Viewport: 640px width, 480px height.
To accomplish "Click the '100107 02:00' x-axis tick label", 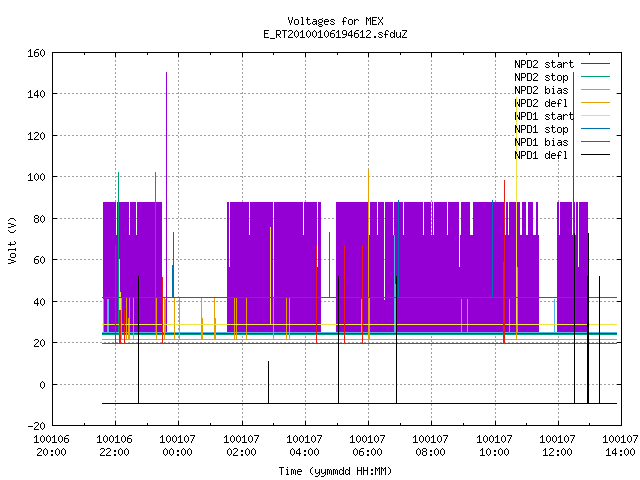I will (x=241, y=446).
